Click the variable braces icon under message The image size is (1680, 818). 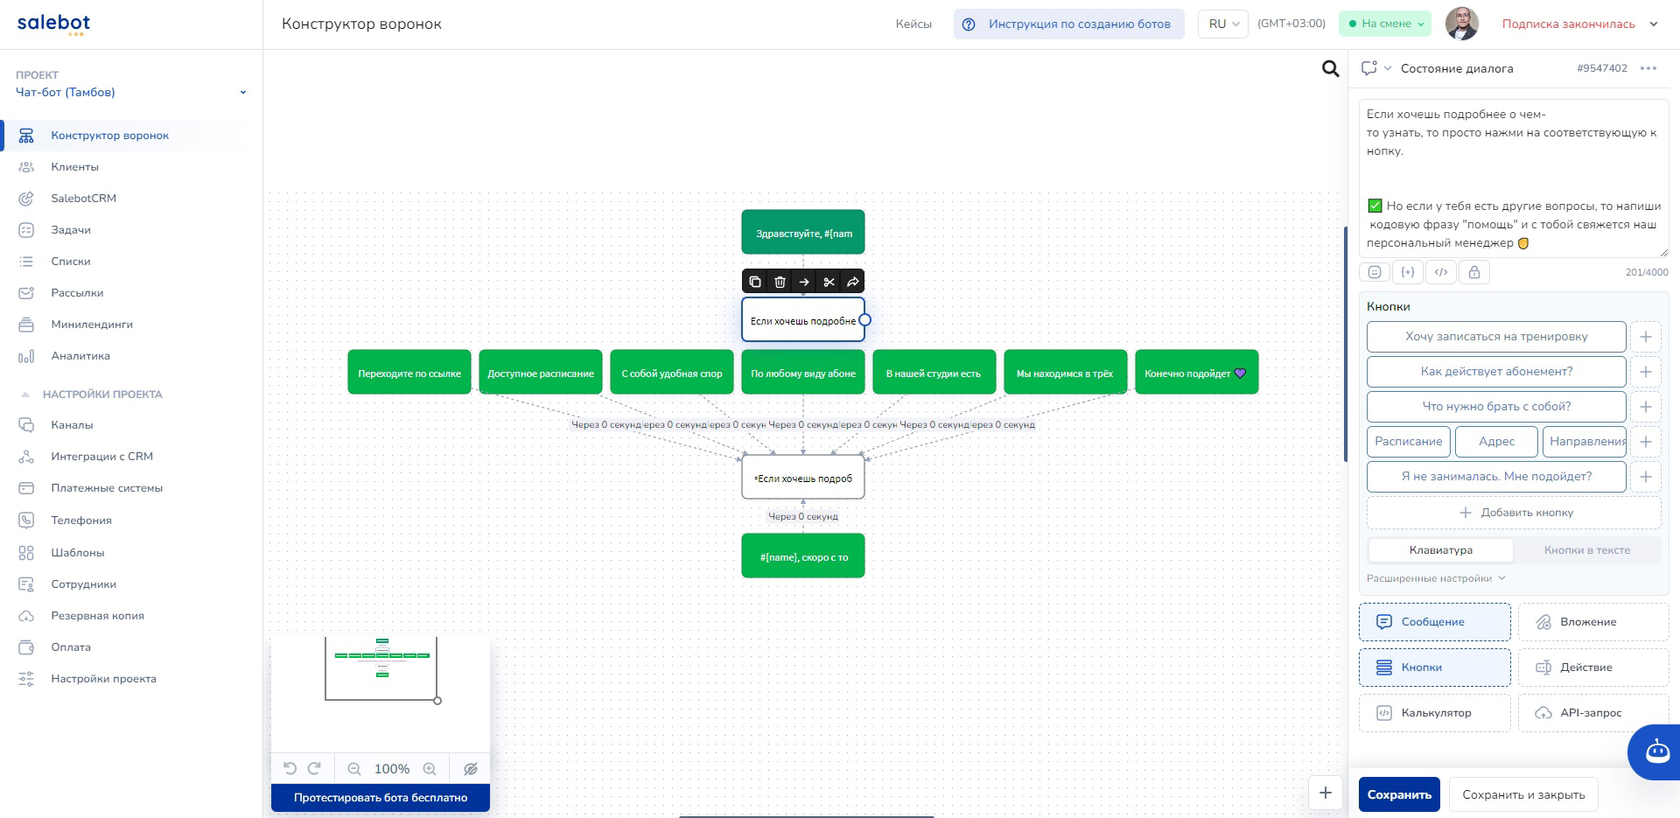(1408, 272)
